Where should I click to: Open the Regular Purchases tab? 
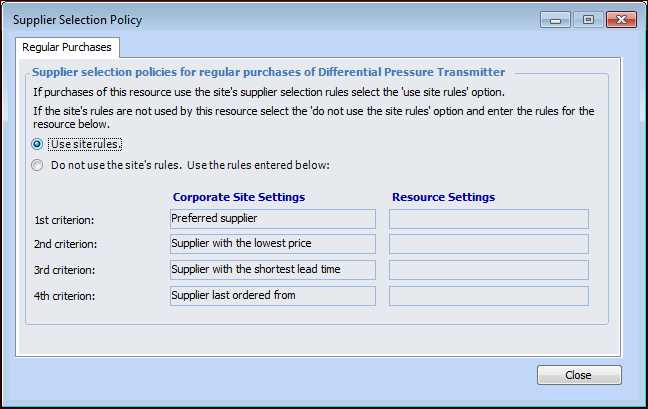[67, 47]
